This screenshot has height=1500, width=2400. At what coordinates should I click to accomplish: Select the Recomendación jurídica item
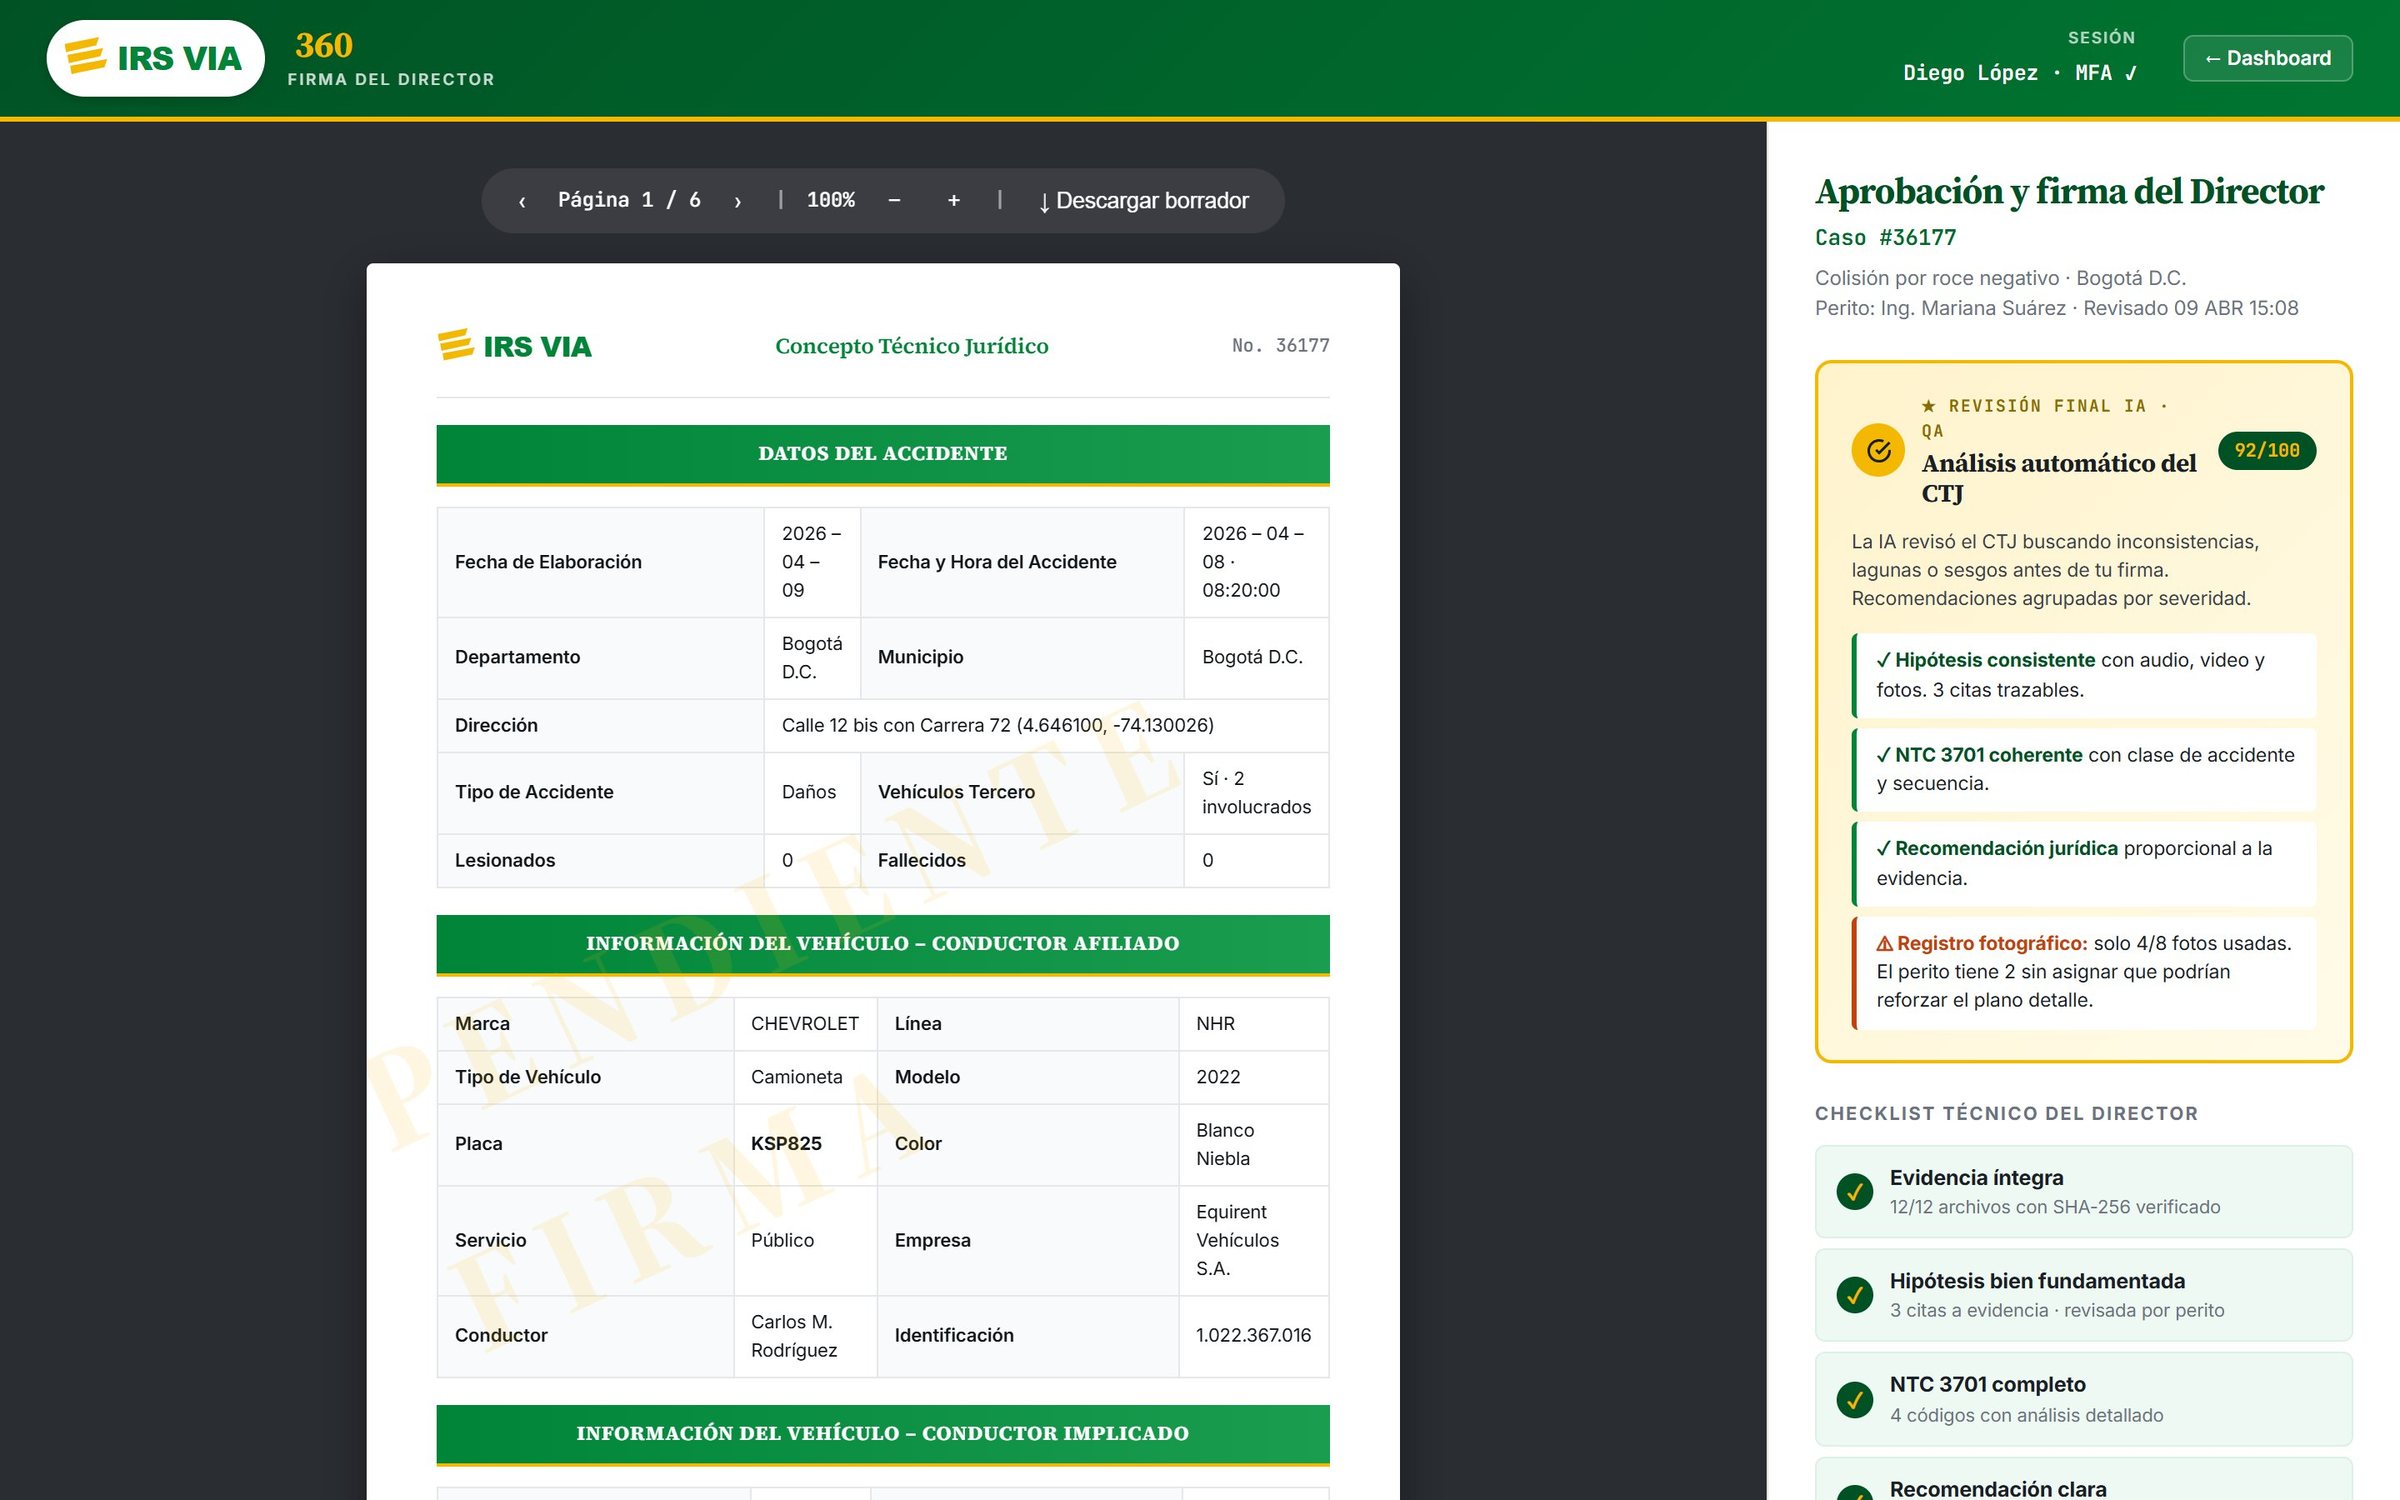point(2084,863)
